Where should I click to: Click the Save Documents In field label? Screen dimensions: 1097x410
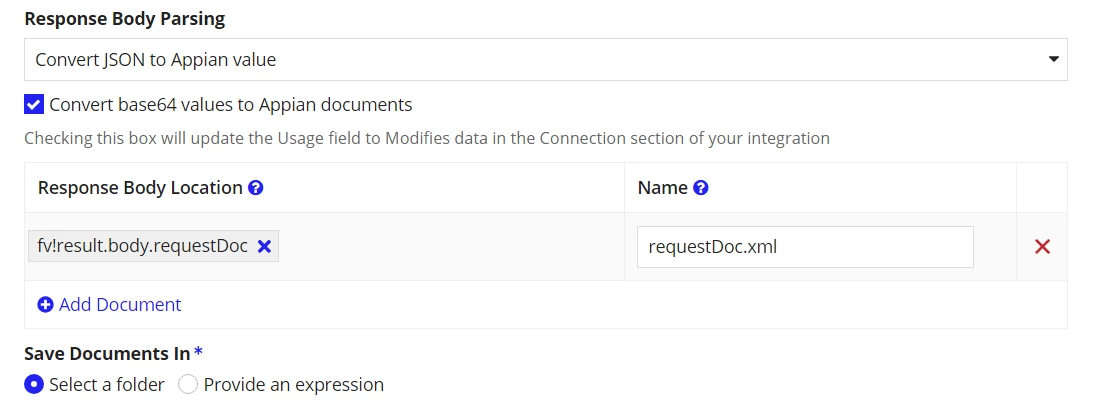click(x=107, y=353)
